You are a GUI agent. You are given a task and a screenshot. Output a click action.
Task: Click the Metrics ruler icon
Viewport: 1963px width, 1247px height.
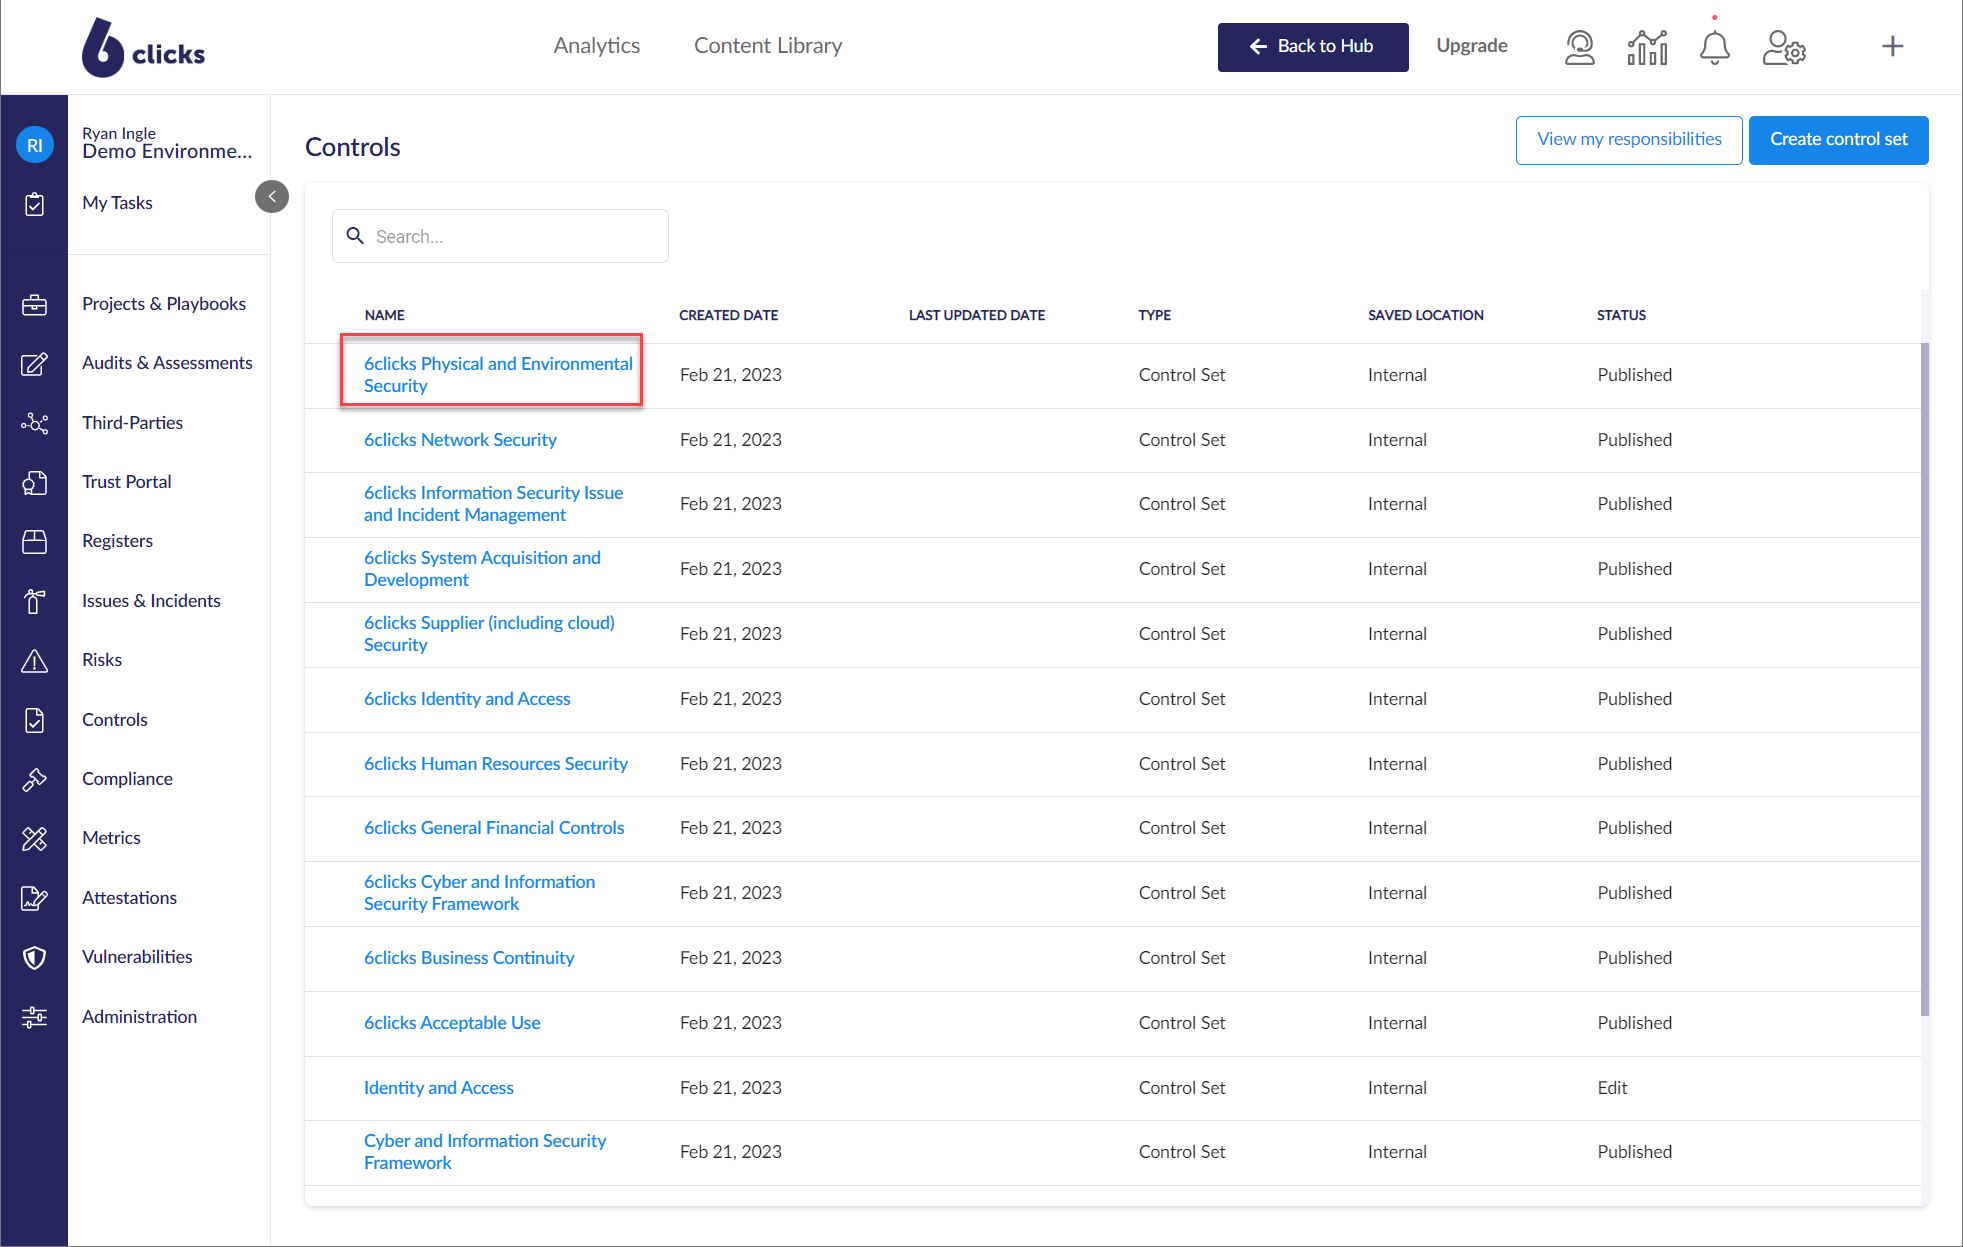pos(35,839)
